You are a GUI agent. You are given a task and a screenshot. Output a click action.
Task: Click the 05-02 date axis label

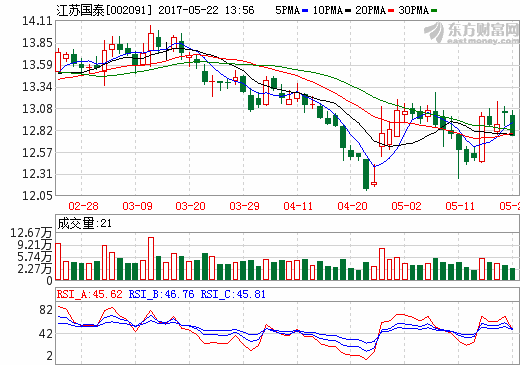click(406, 206)
